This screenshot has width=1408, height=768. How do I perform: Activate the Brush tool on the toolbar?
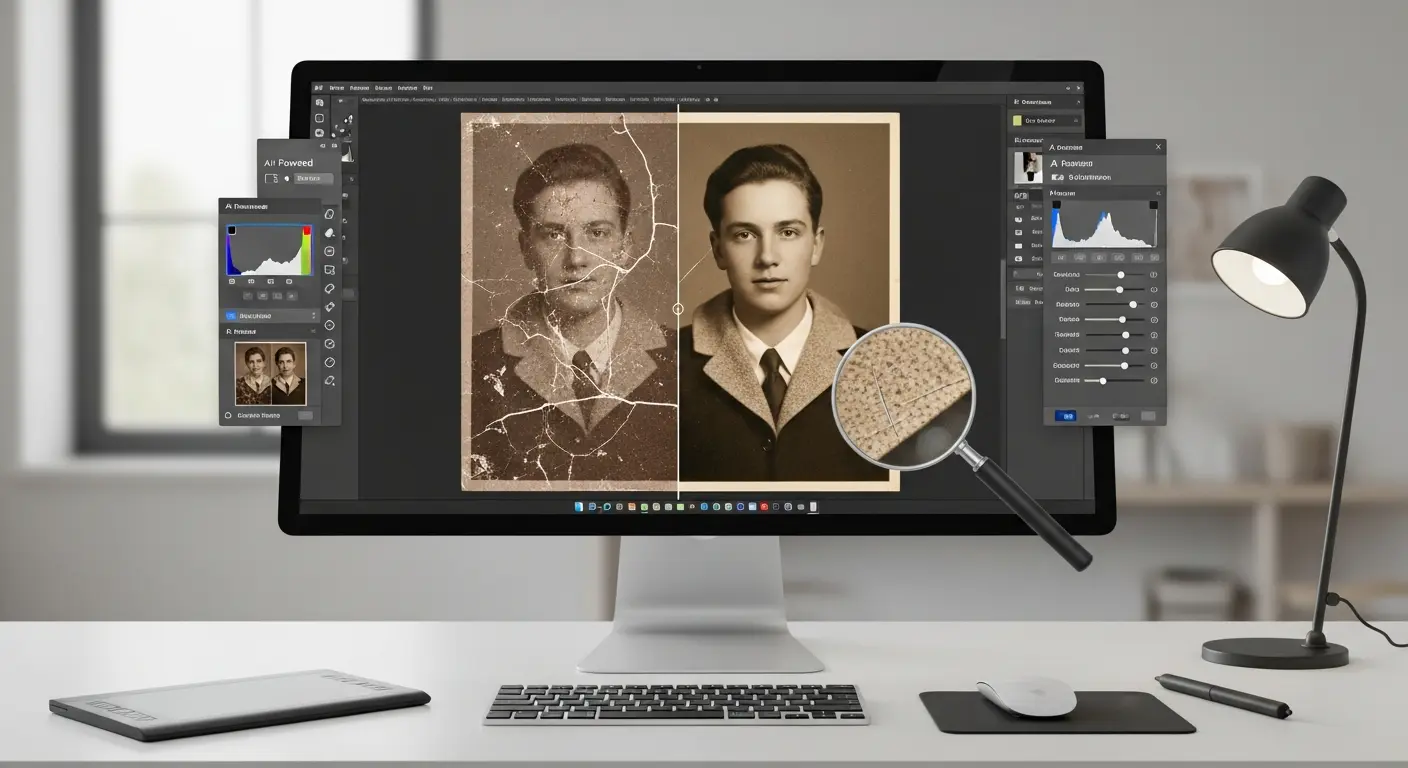point(330,234)
